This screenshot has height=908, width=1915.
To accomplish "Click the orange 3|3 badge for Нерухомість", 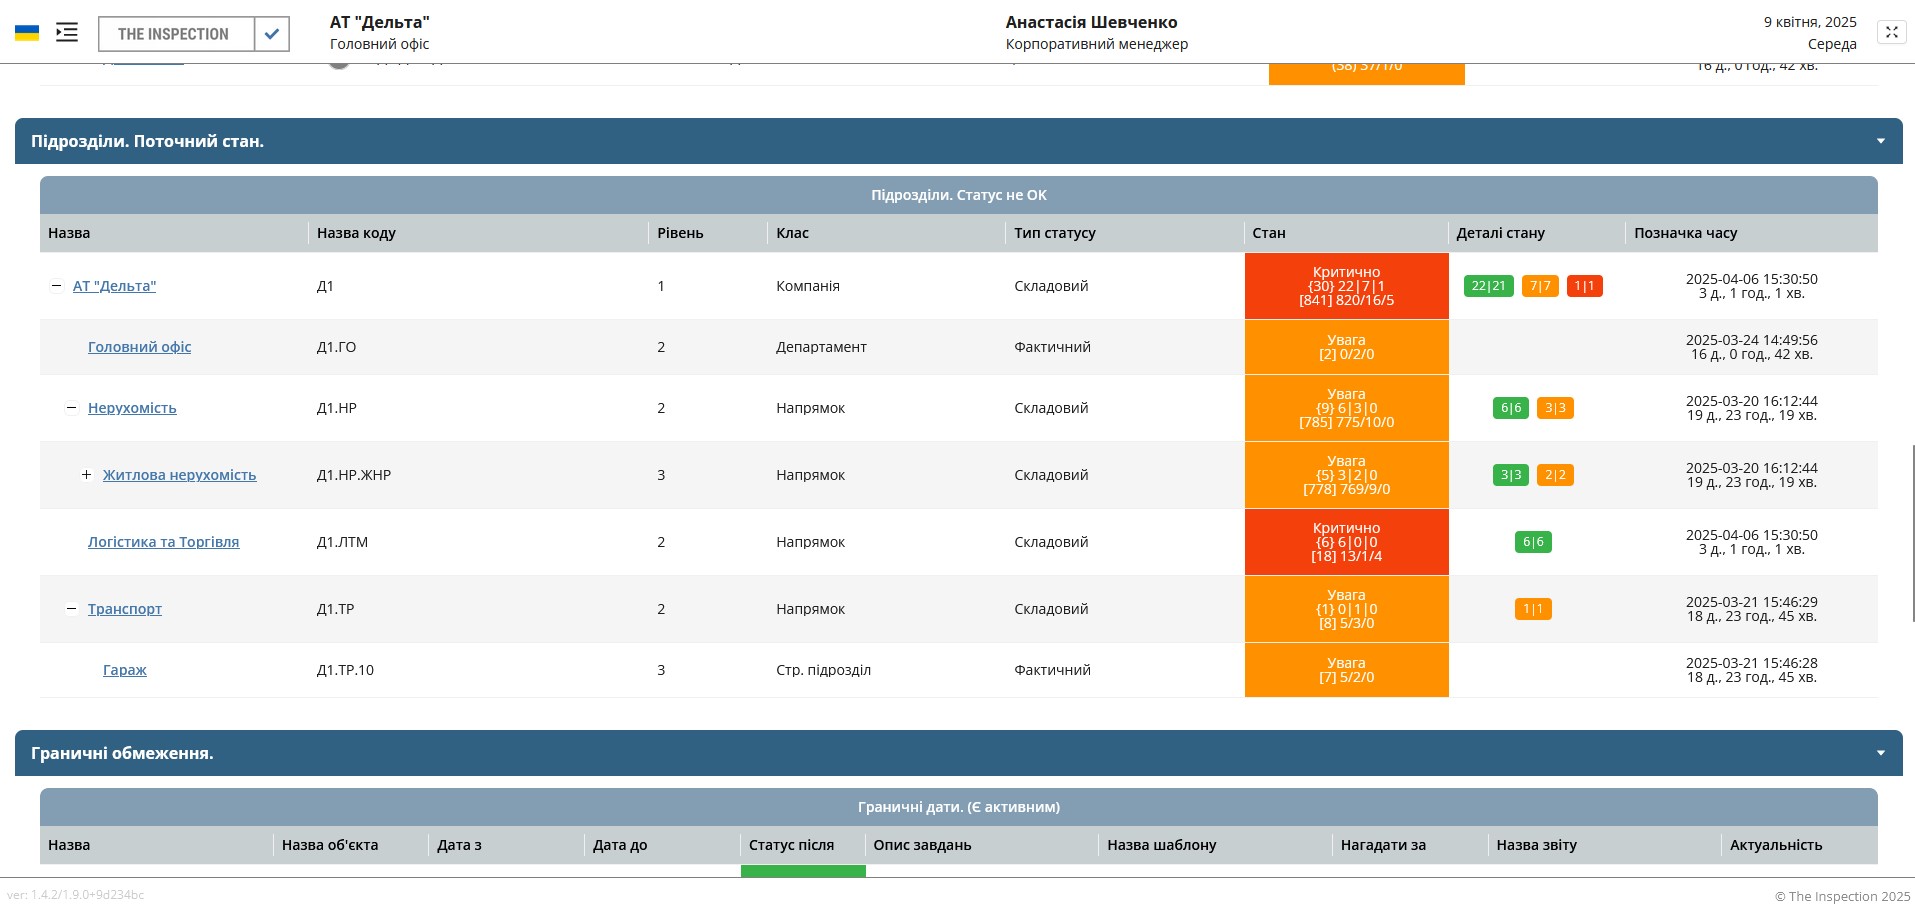I will point(1555,408).
